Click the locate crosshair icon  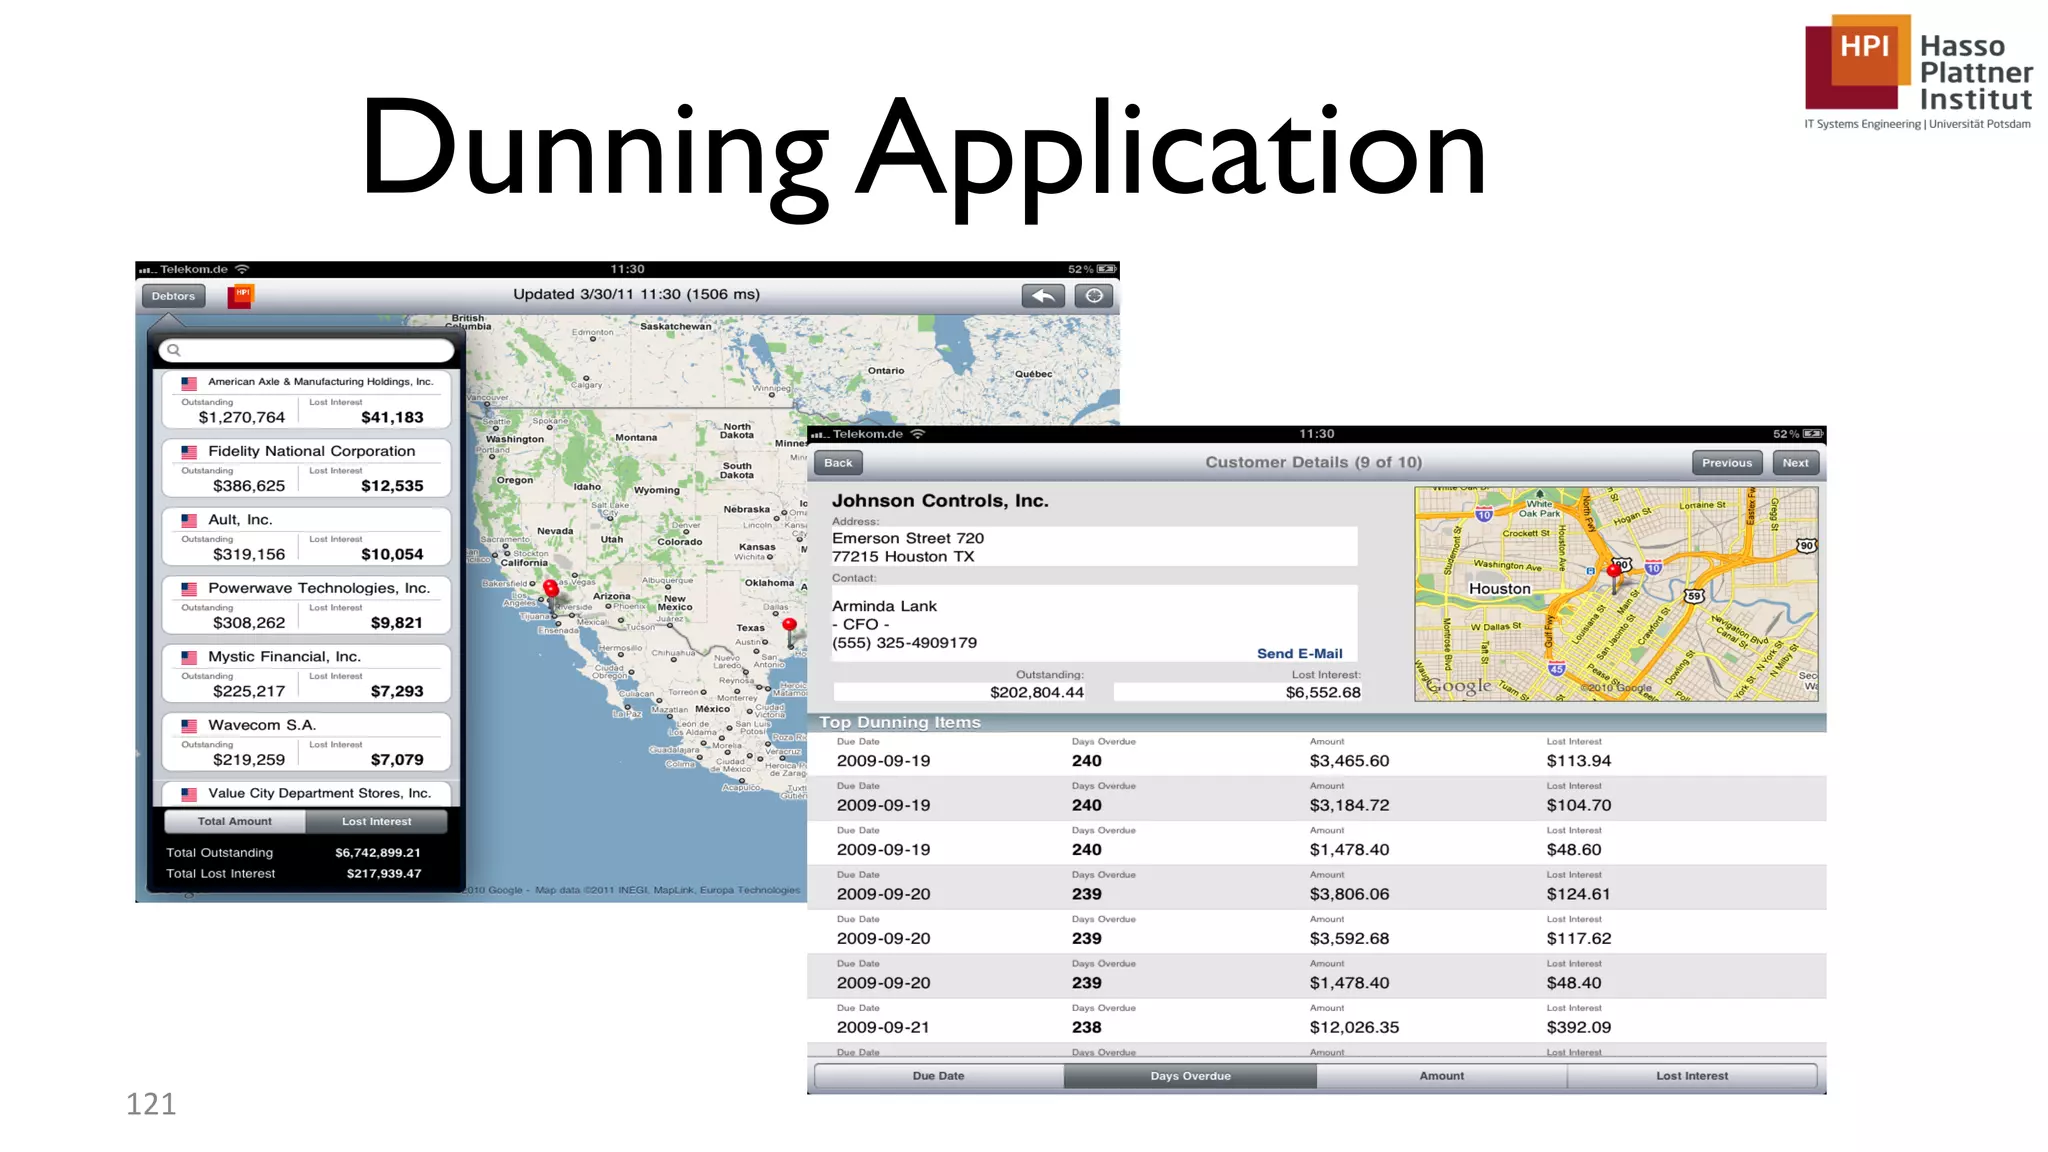1094,296
